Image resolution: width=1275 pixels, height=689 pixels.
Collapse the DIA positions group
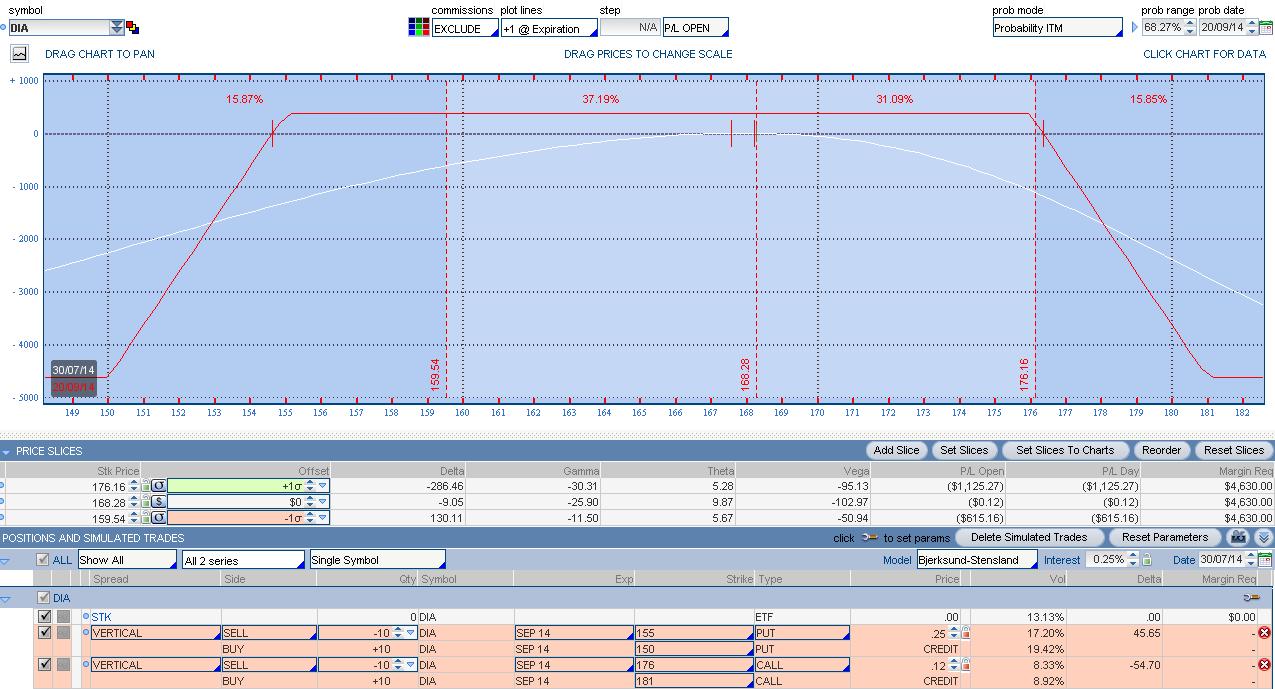[x=6, y=598]
